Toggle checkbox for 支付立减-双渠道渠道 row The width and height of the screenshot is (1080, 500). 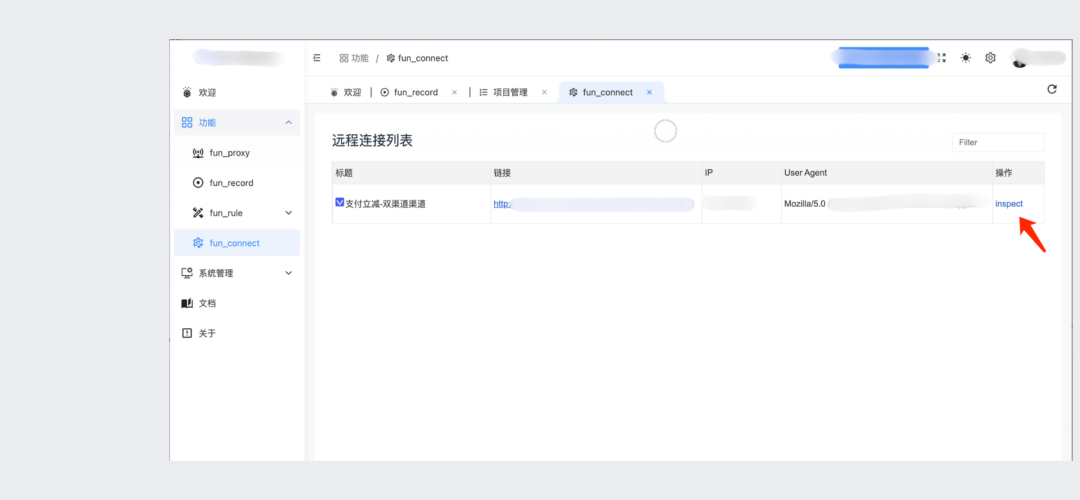pyautogui.click(x=340, y=203)
